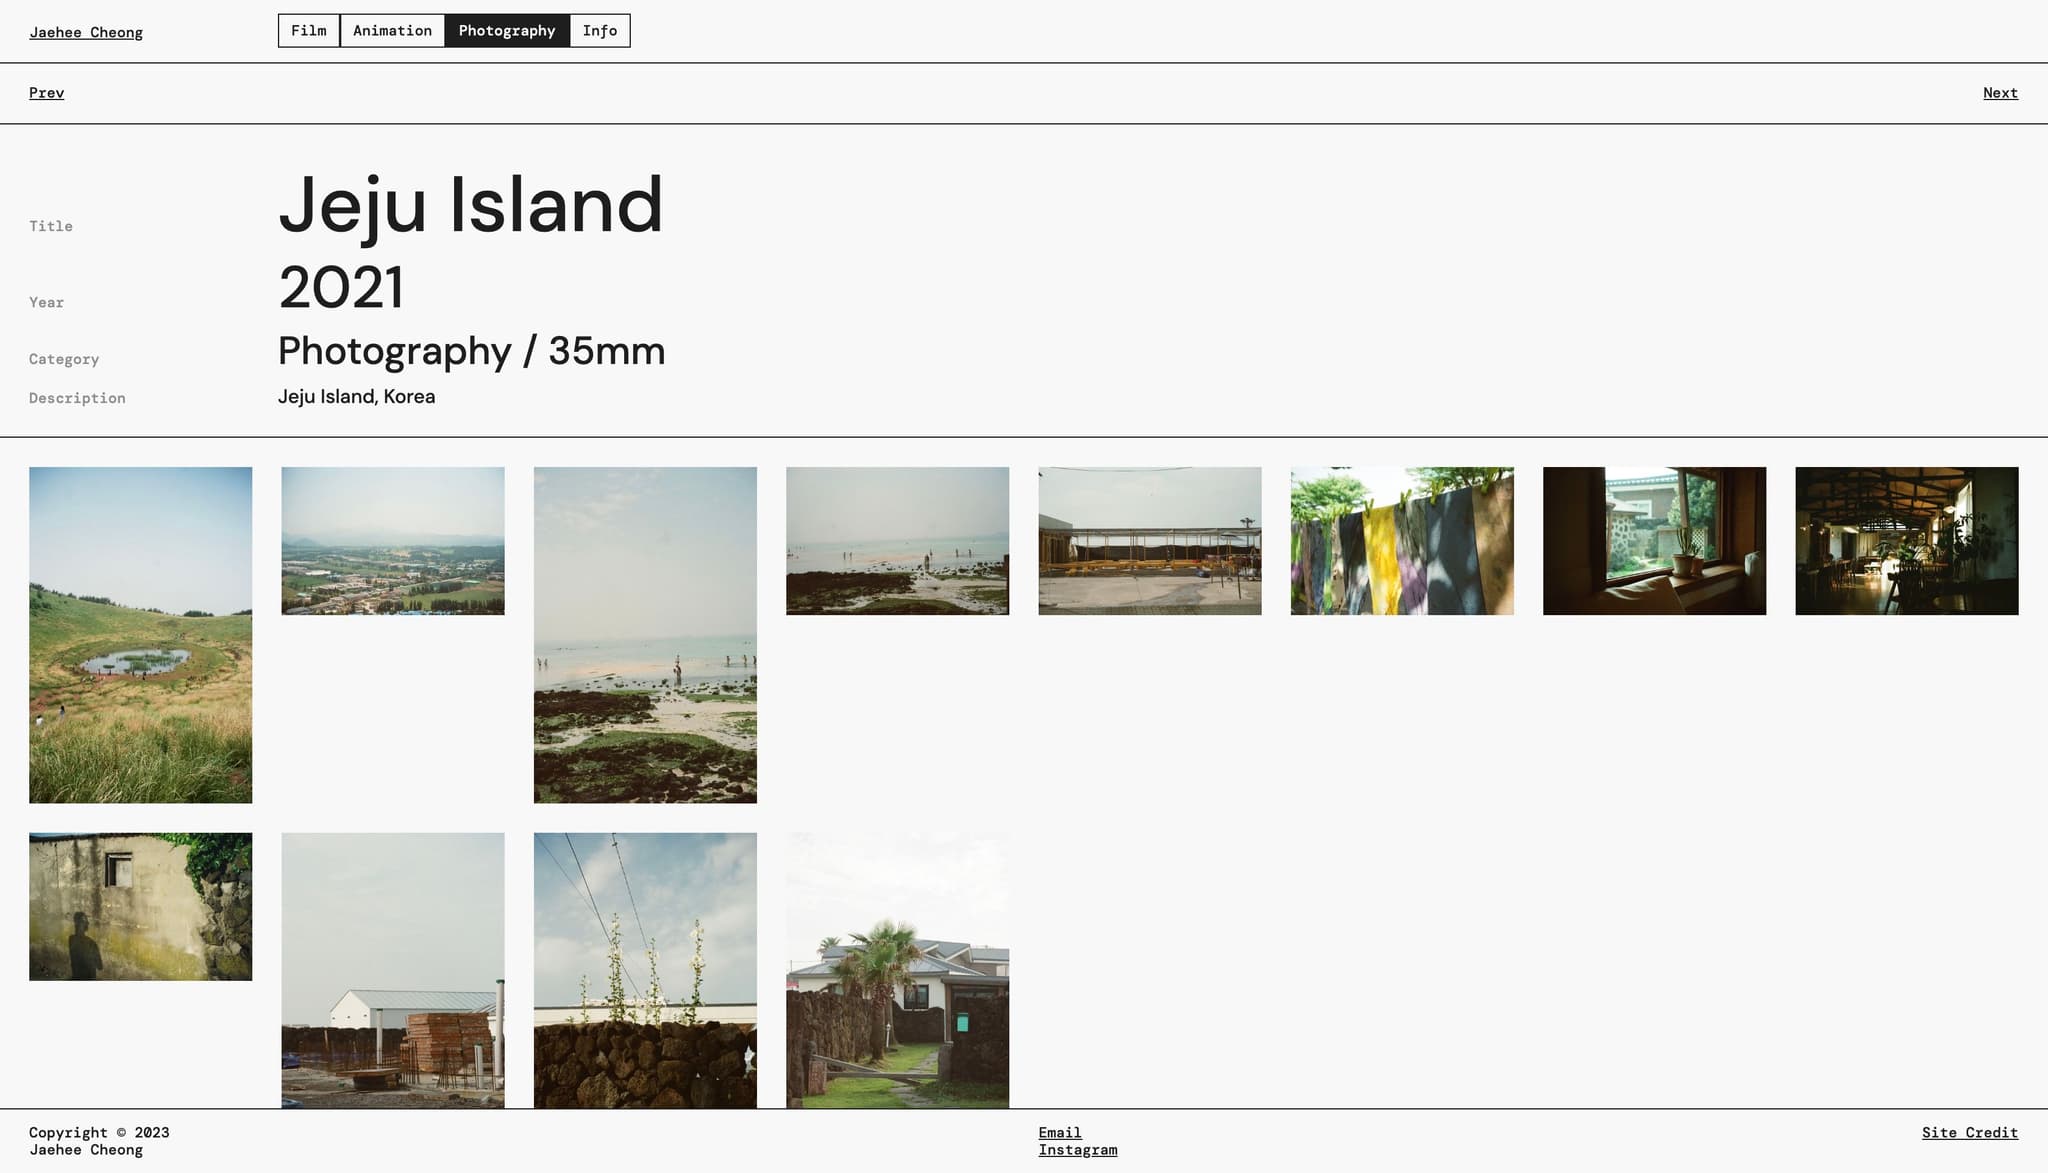Open the crater lake meadow photo
This screenshot has width=2048, height=1173.
click(x=140, y=635)
